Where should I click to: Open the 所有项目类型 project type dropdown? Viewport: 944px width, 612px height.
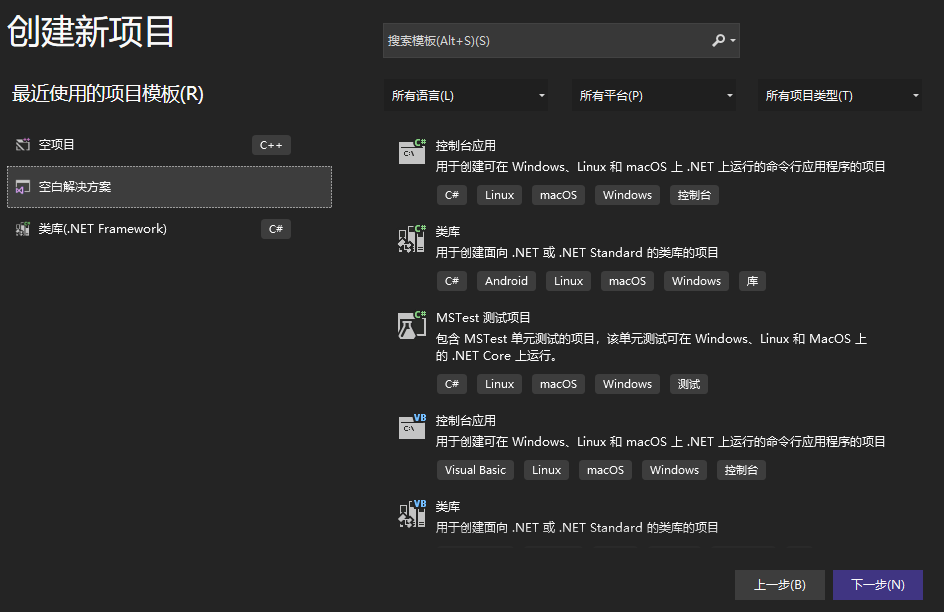click(840, 96)
